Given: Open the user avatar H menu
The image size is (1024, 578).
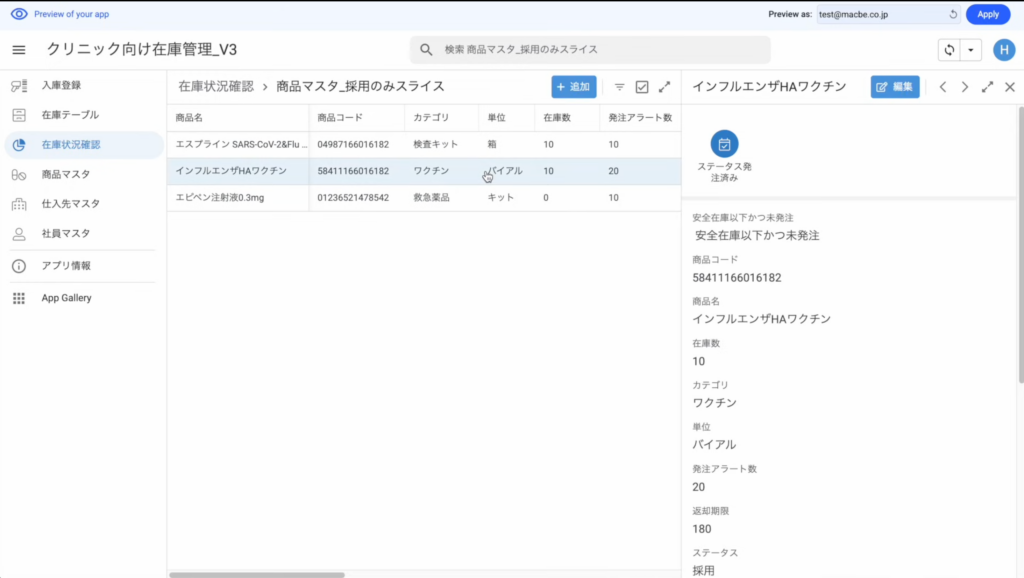Looking at the screenshot, I should click(1003, 50).
